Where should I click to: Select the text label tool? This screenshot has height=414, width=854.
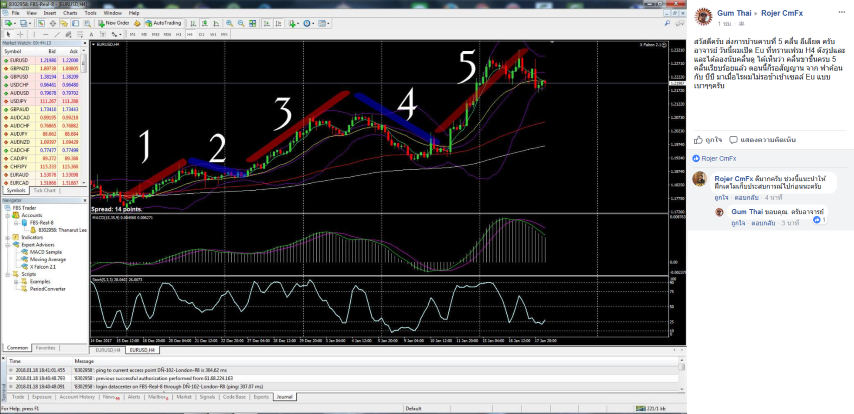(103, 34)
